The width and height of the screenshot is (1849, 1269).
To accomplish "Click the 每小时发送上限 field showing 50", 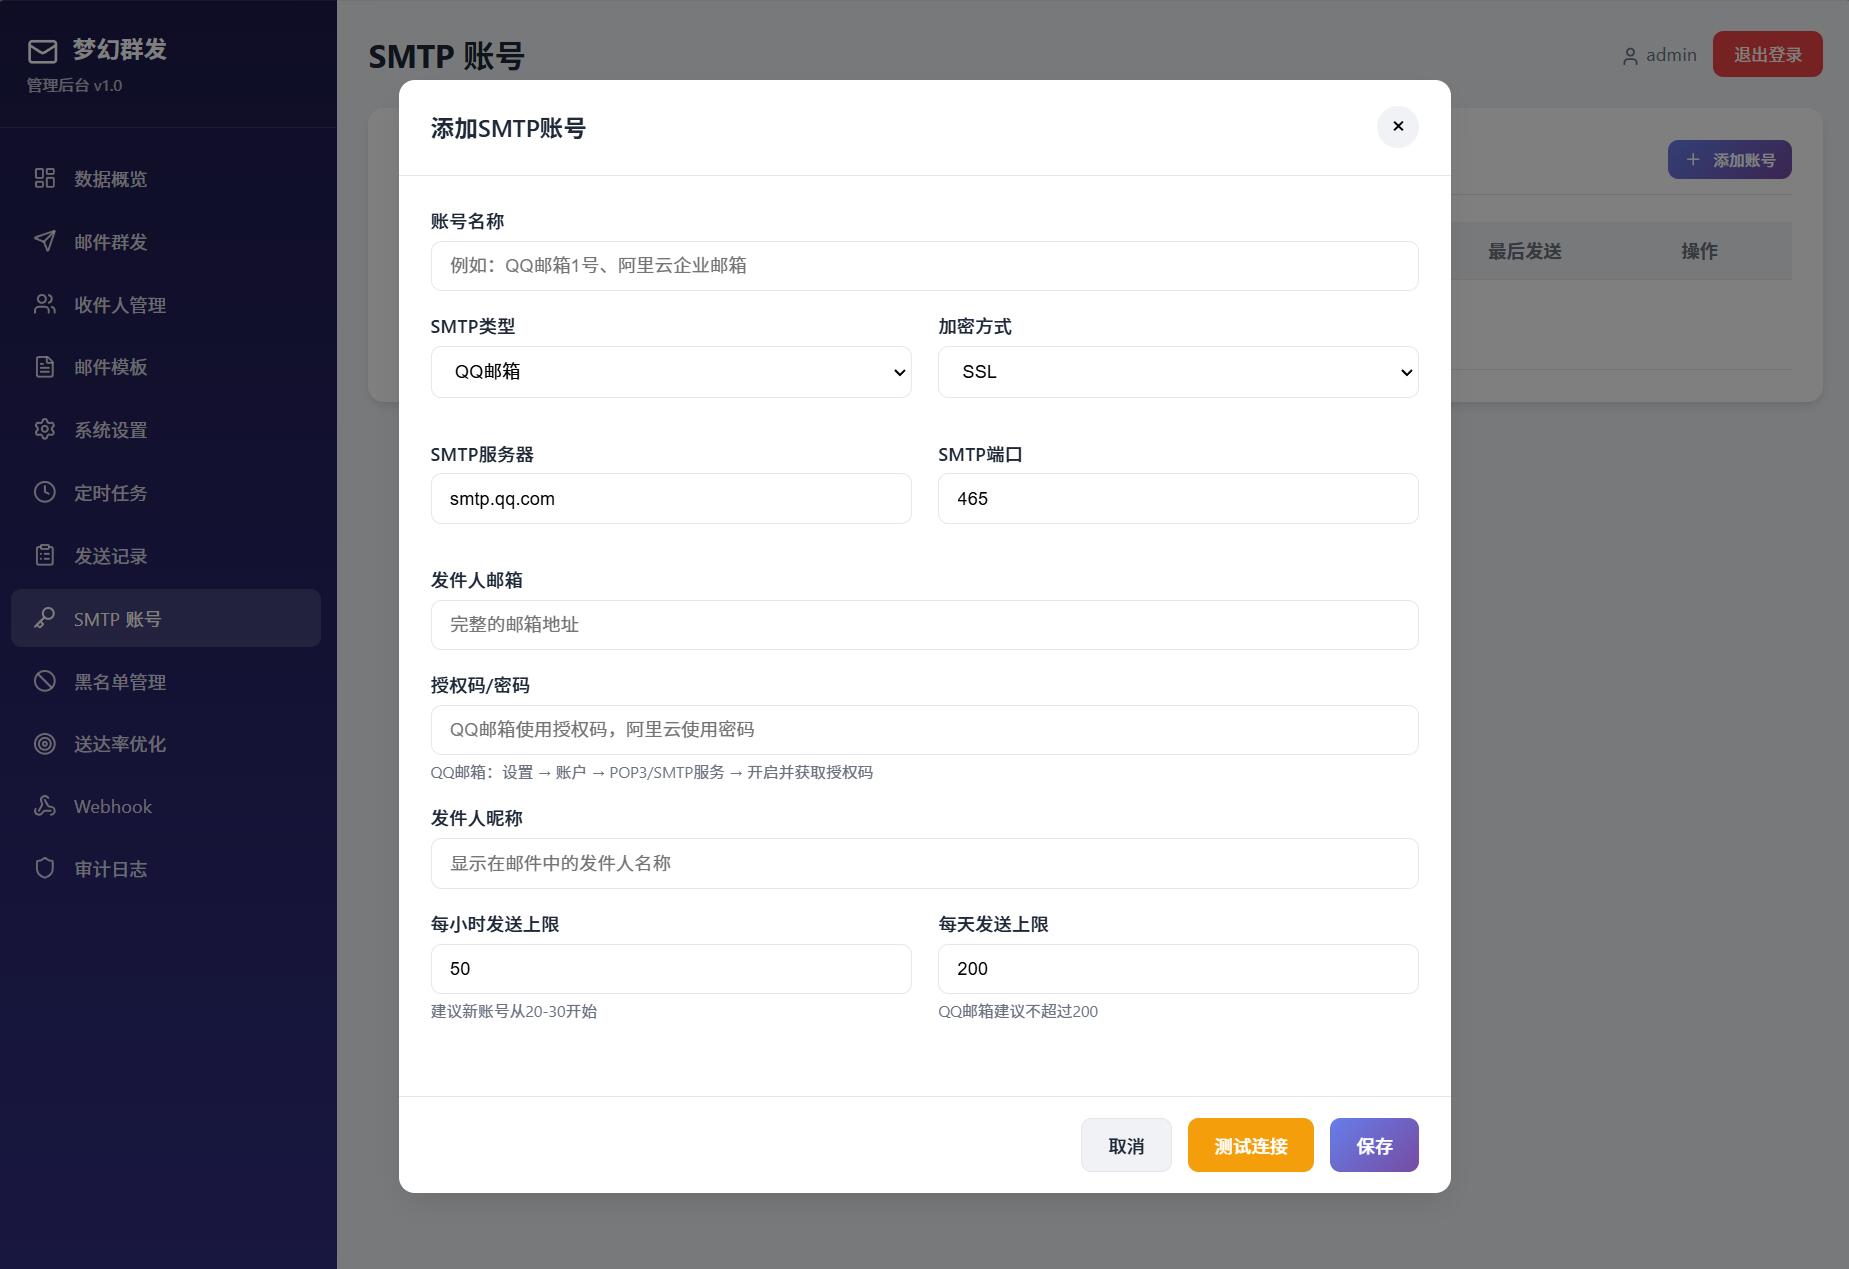I will [671, 969].
